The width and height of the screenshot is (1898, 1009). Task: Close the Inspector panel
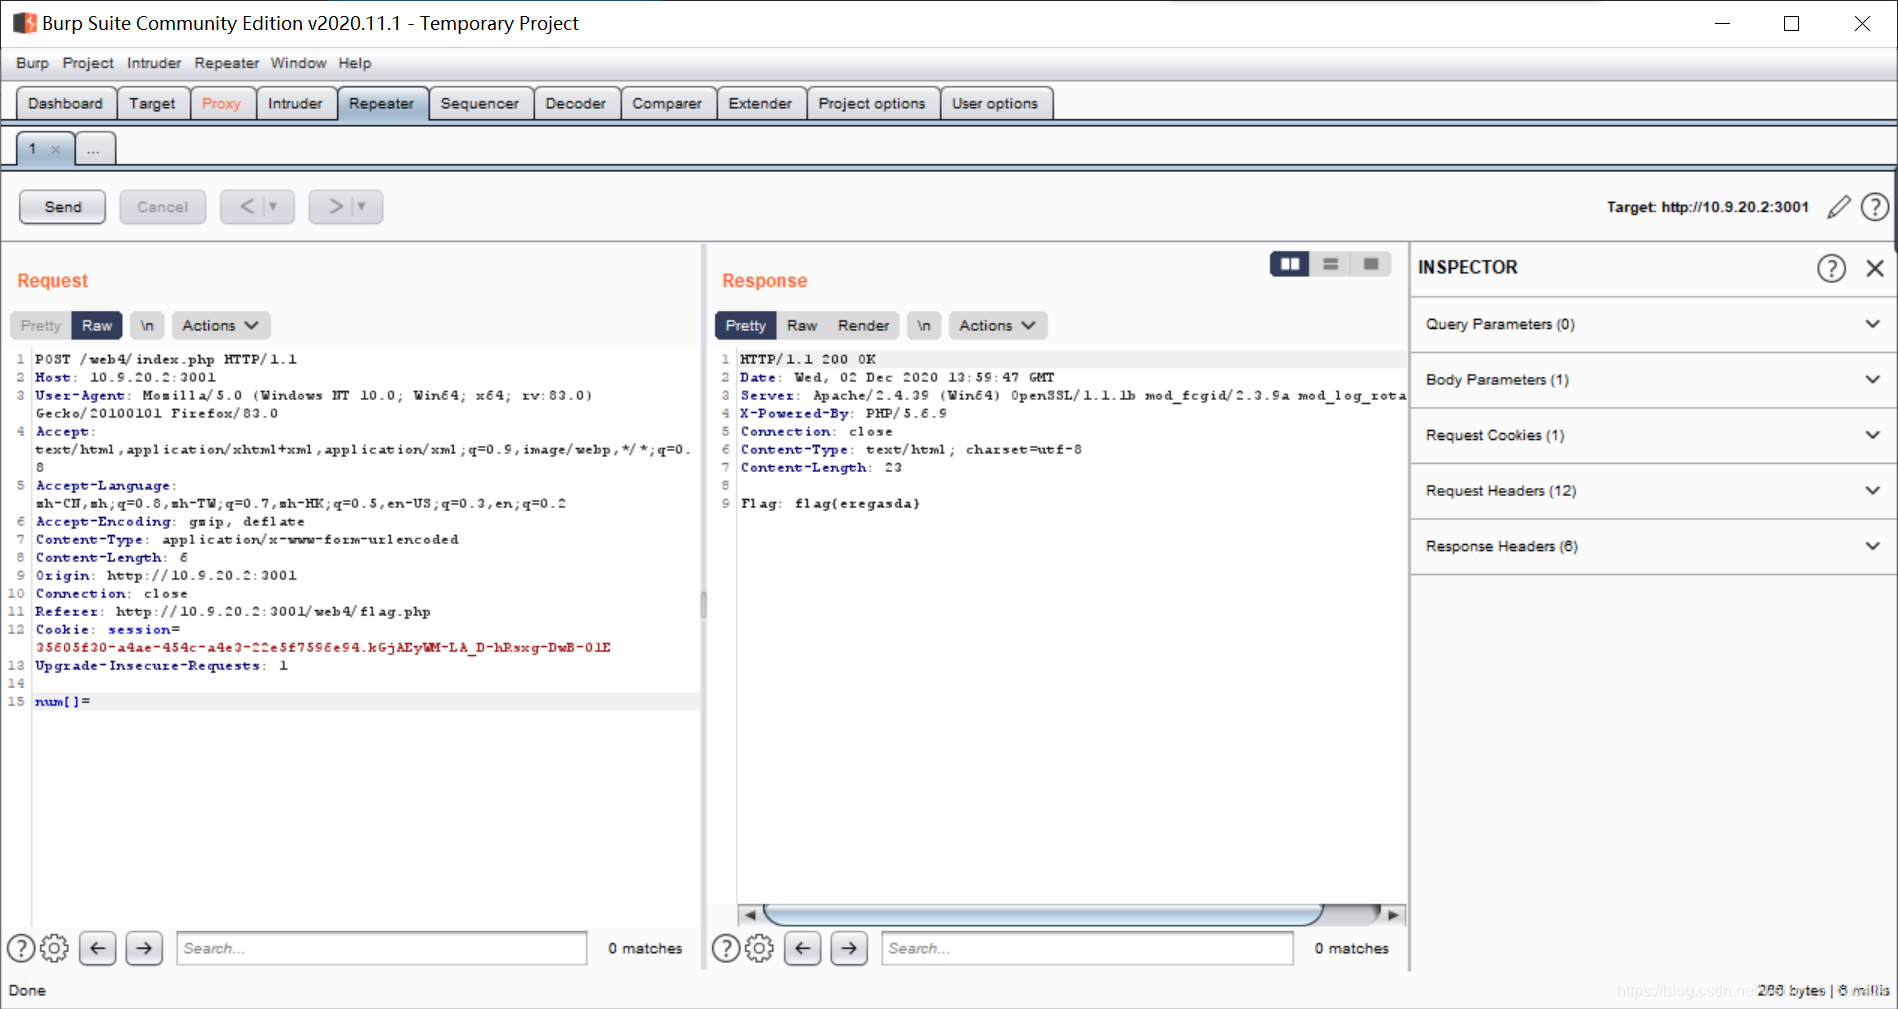[x=1875, y=268]
